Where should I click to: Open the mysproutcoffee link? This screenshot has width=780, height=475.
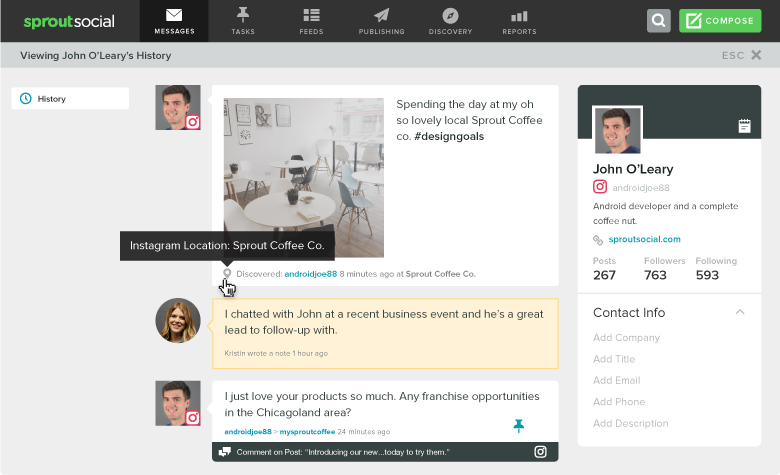point(307,432)
